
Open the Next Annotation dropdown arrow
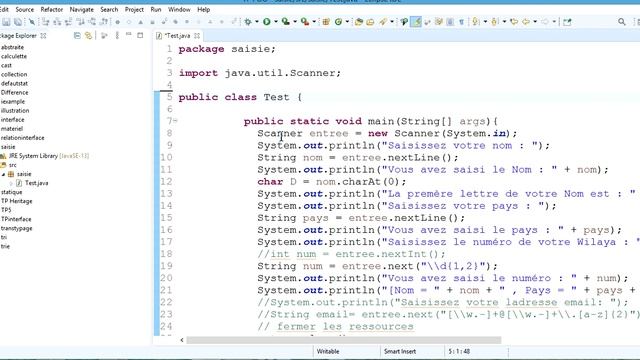[485, 22]
